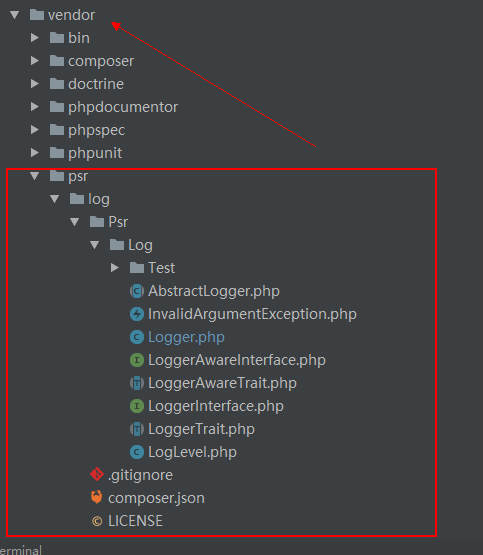Collapse the capitalized Log folder arrow

click(x=94, y=245)
